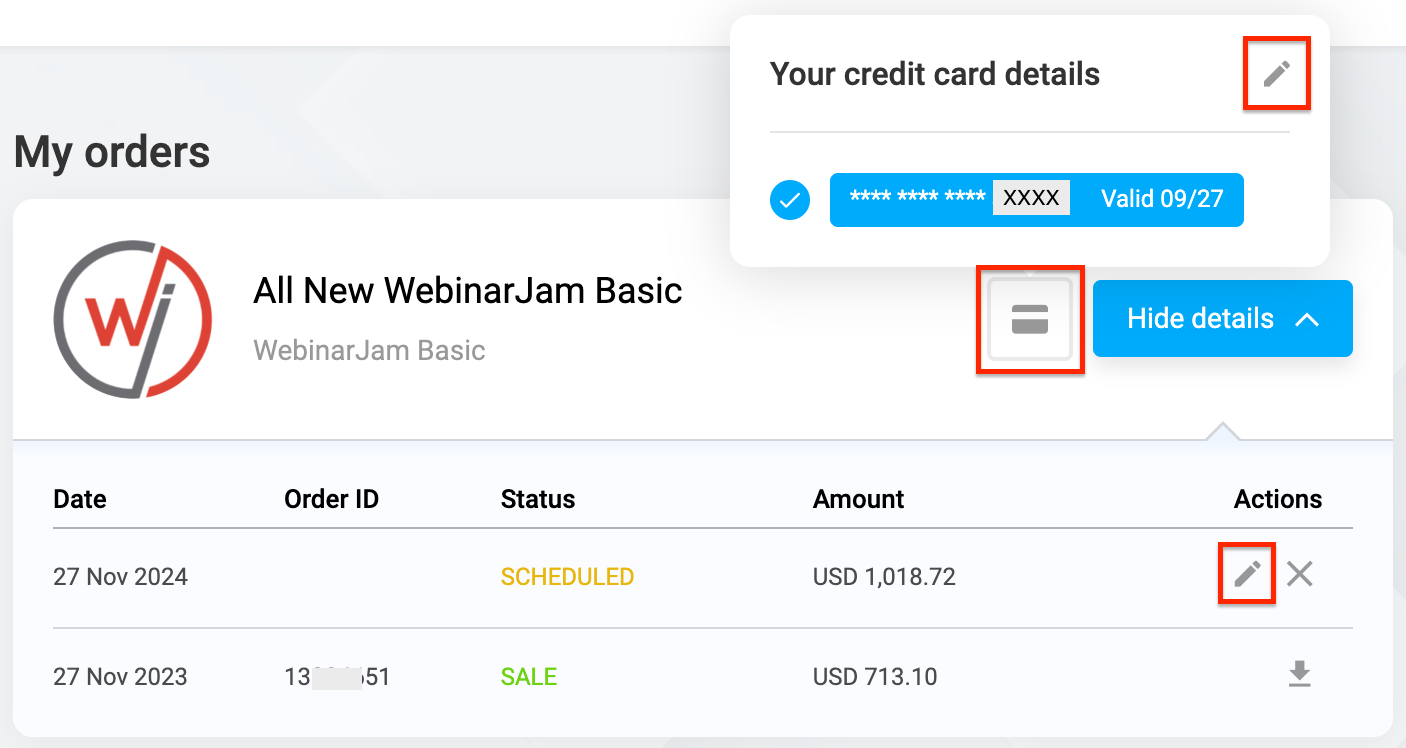This screenshot has width=1406, height=748.
Task: Hide the expanded WebinarJam Basic order list
Action: [1222, 318]
